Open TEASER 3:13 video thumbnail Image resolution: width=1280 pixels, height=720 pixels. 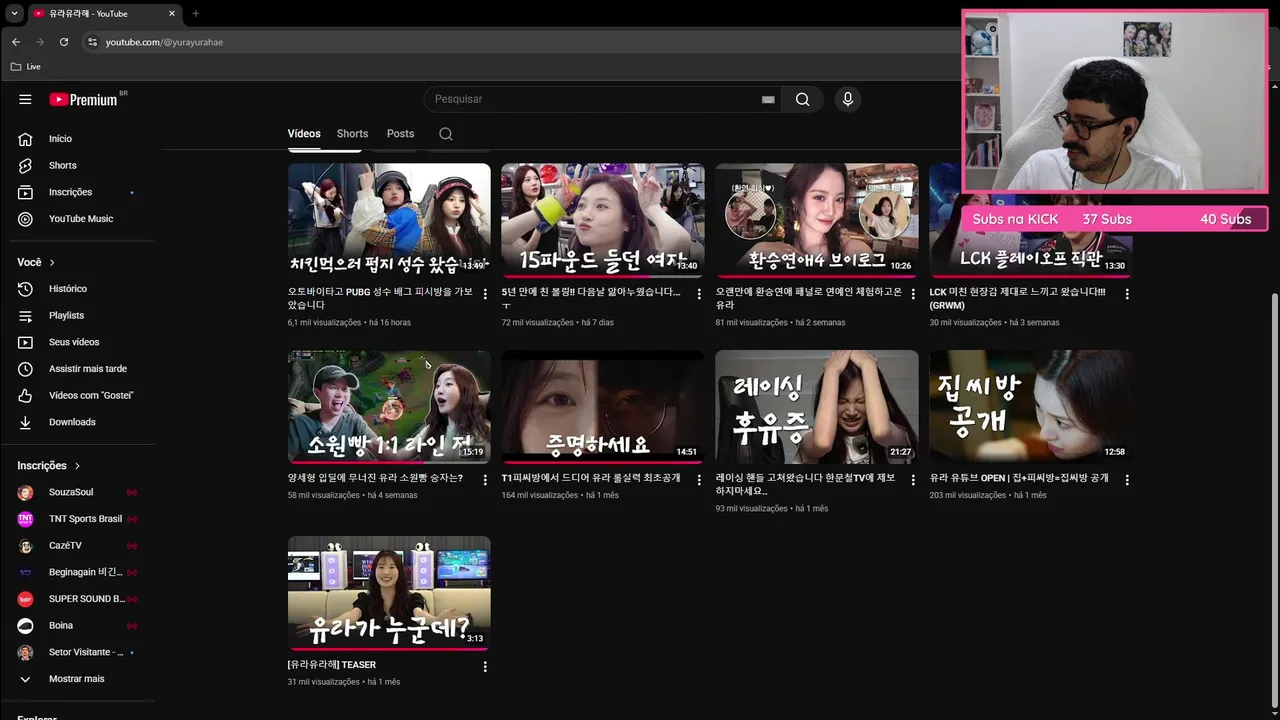(x=389, y=593)
